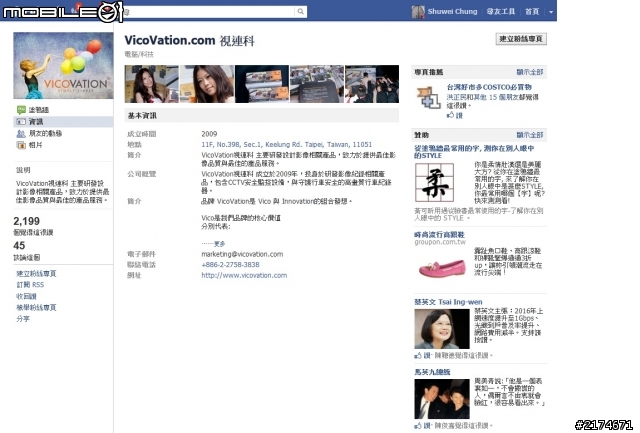
Task: Click the Tsai Ing-wen ad photo
Action: [442, 329]
